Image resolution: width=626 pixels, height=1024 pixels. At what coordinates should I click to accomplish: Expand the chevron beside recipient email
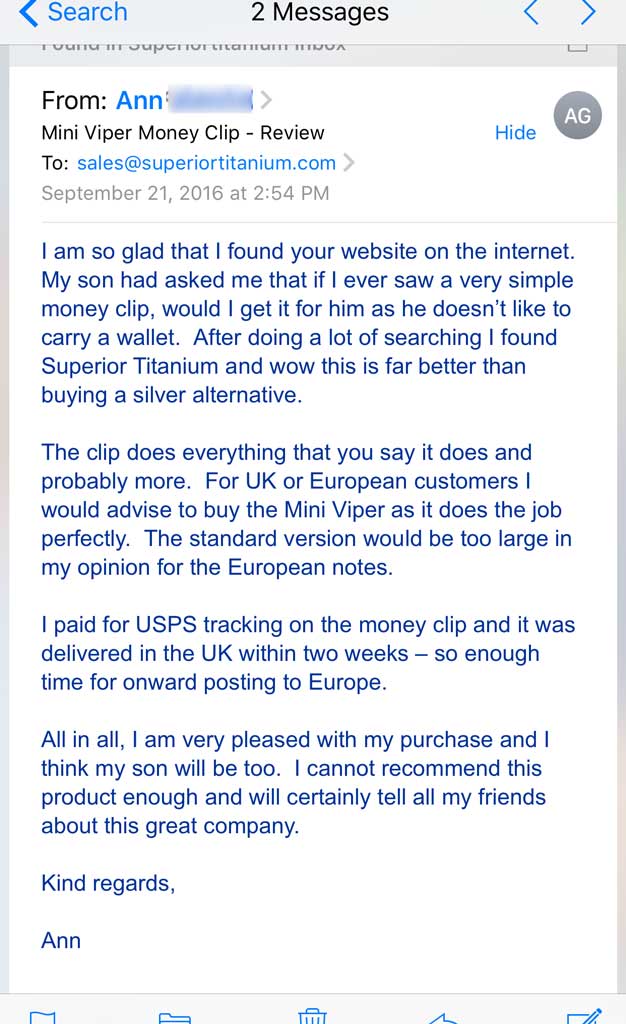tap(349, 162)
